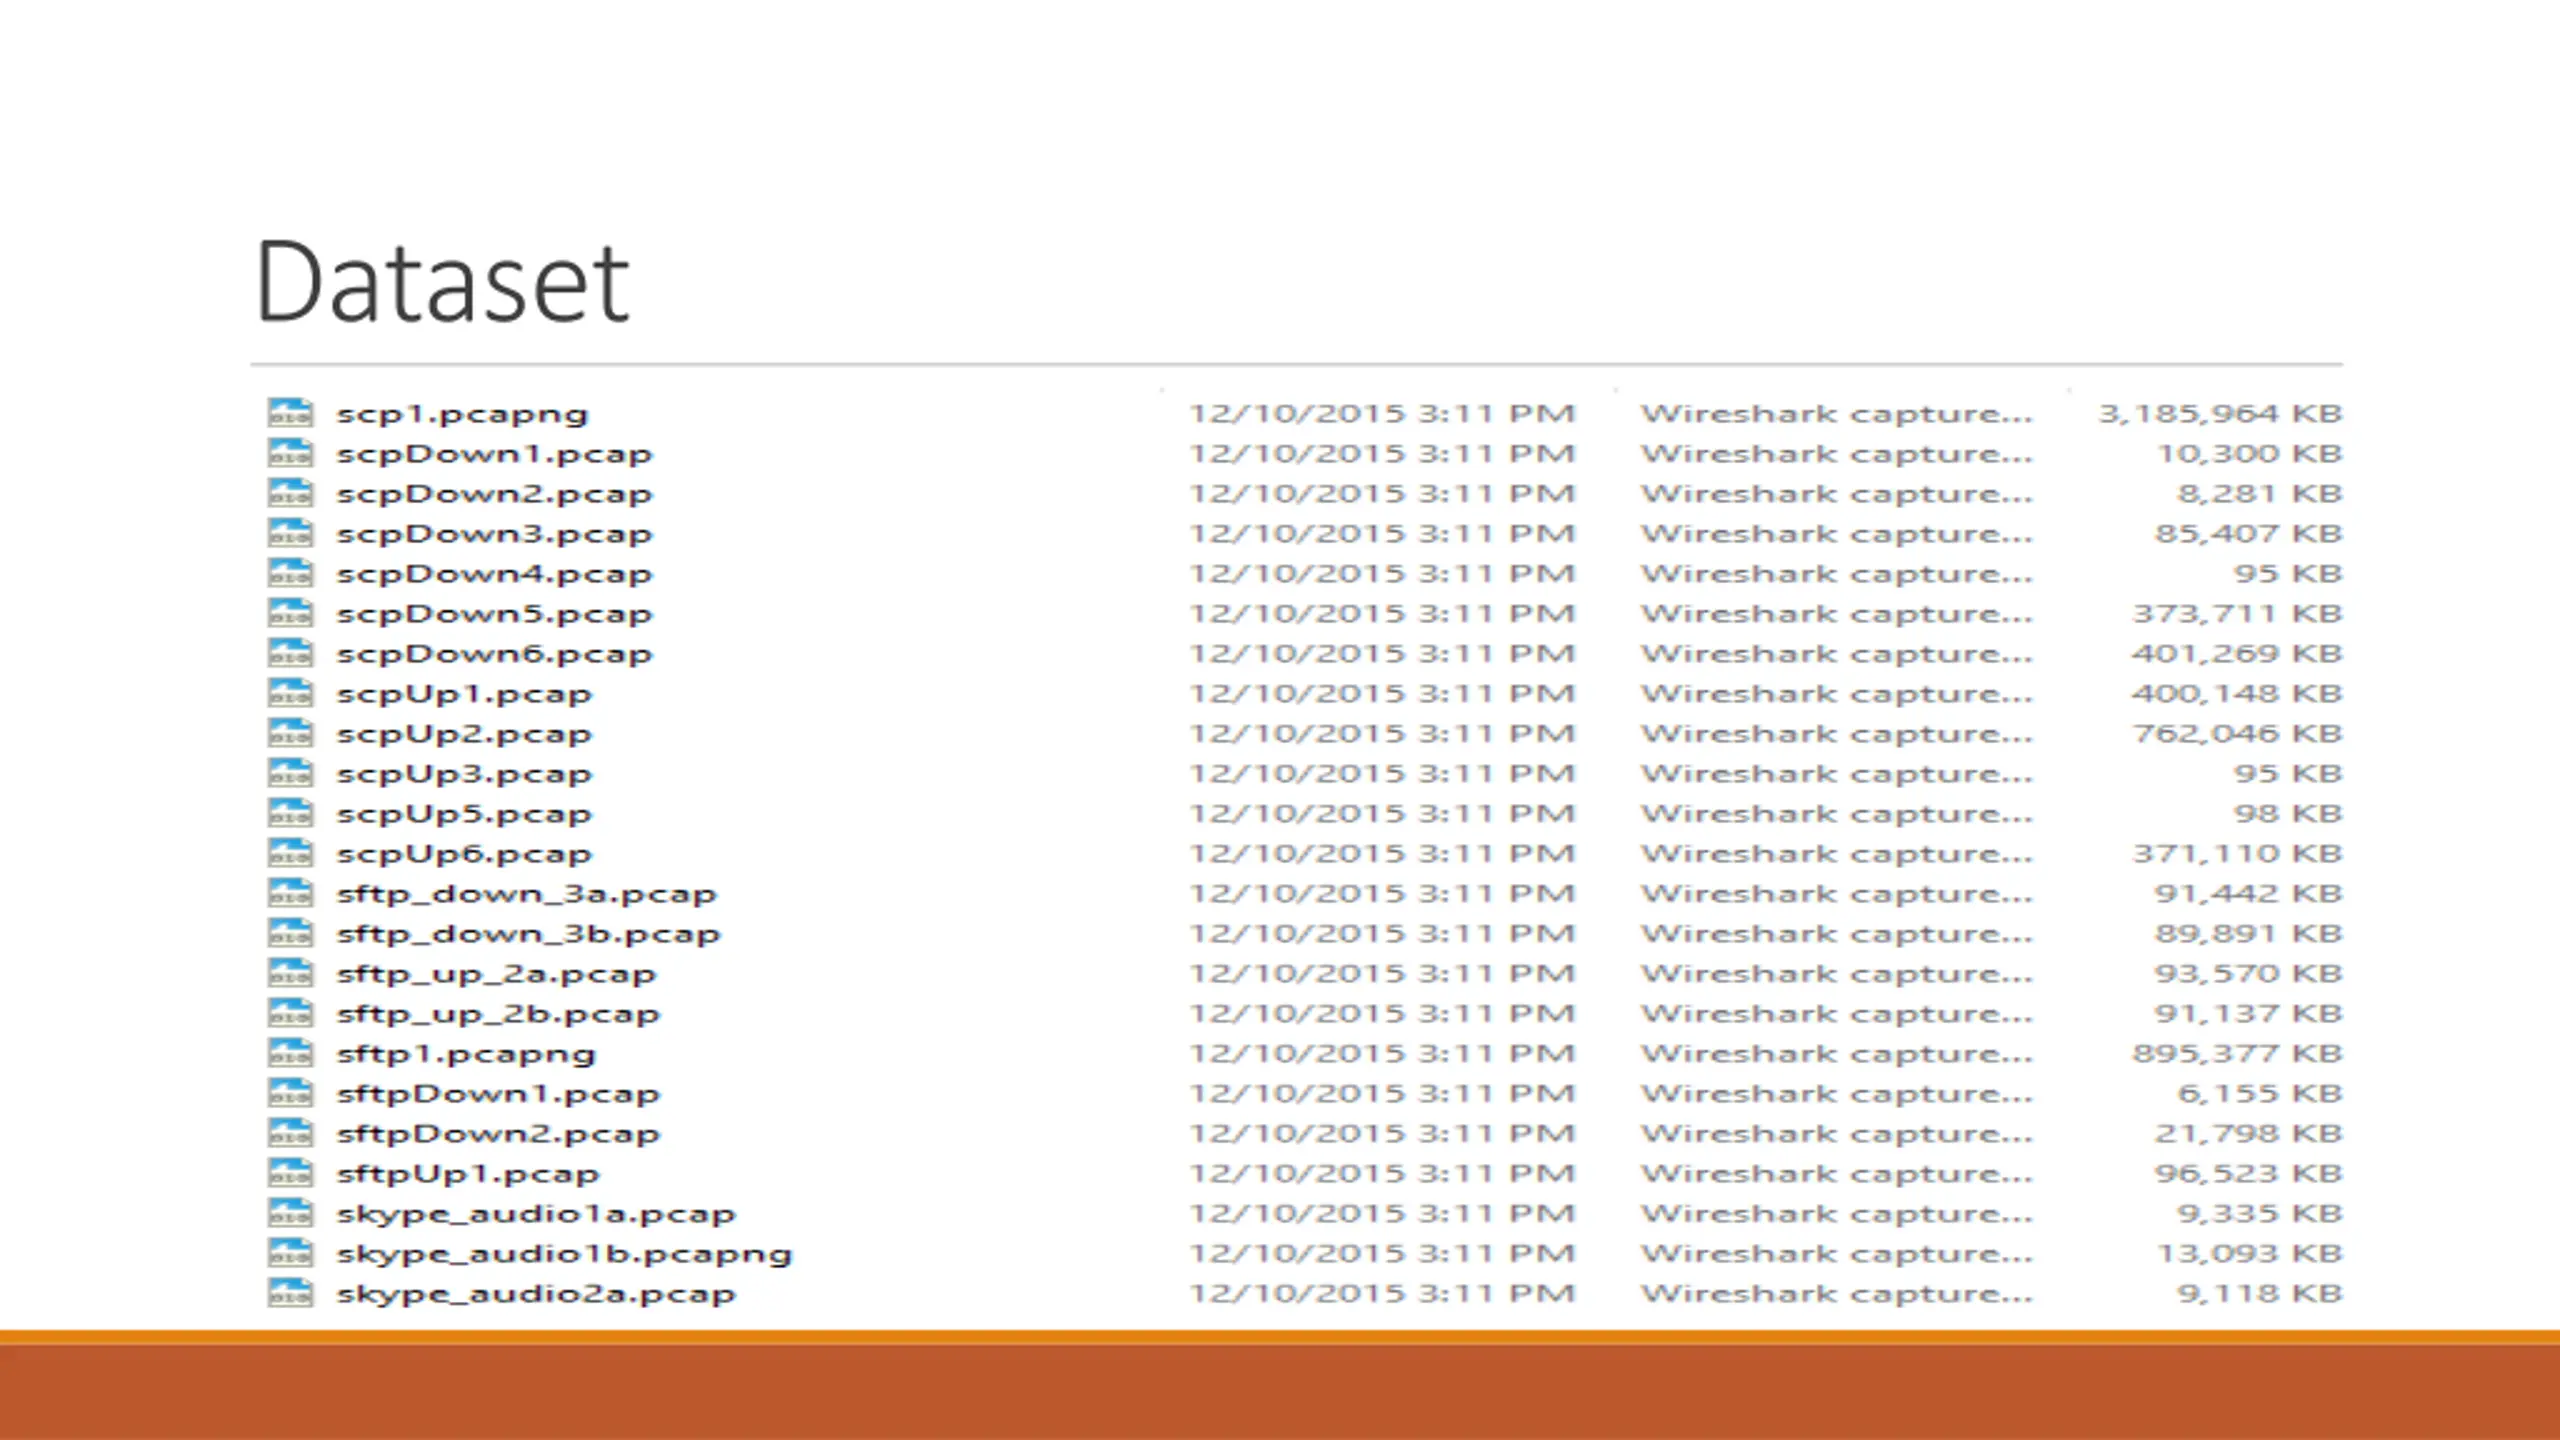Viewport: 2560px width, 1440px height.
Task: Select file name sftp_down_3a.pcap
Action: (527, 895)
